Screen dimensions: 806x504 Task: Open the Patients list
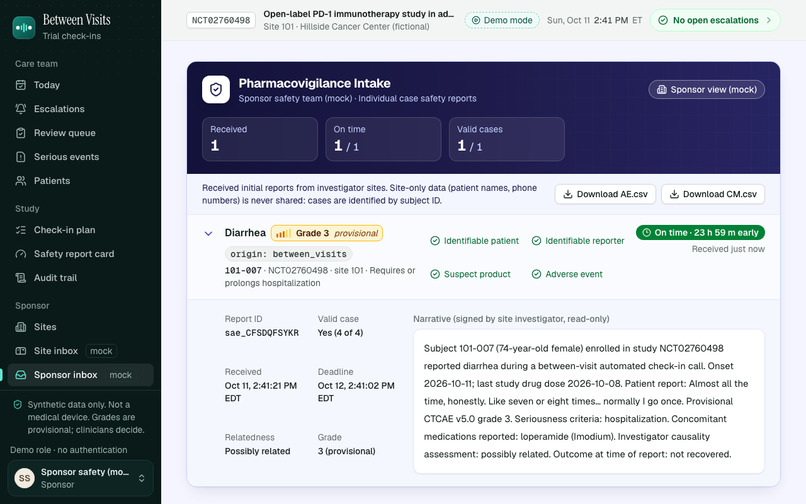tap(80, 181)
